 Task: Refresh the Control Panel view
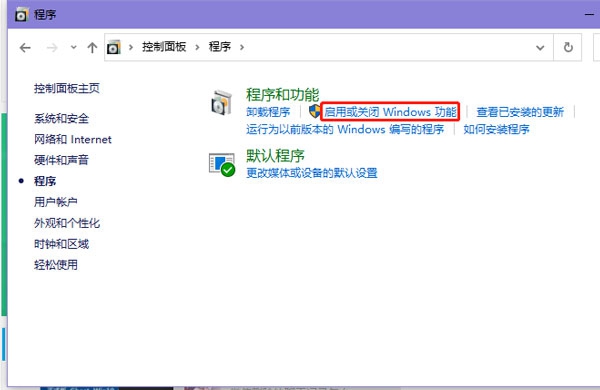(568, 47)
